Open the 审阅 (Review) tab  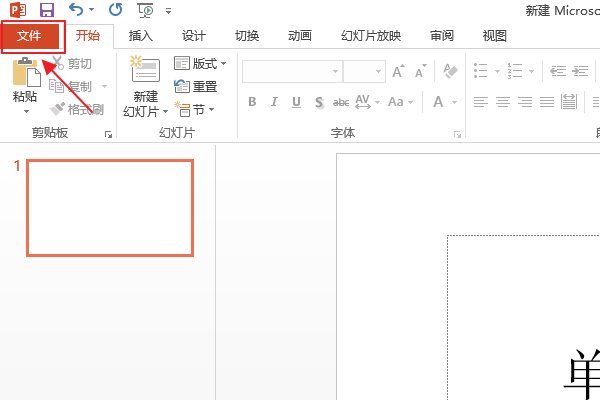[442, 36]
